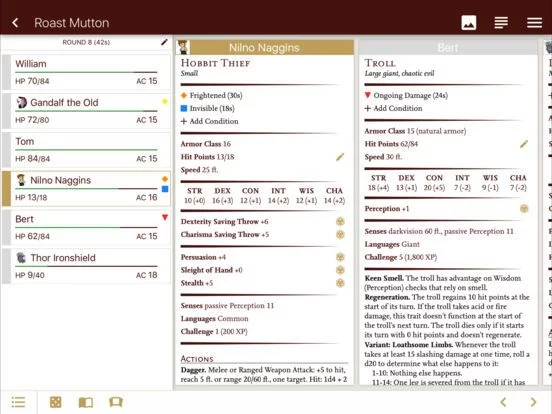This screenshot has height=414, width=552.
Task: Click Nilno's orange diamond marker in list
Action: click(x=164, y=179)
